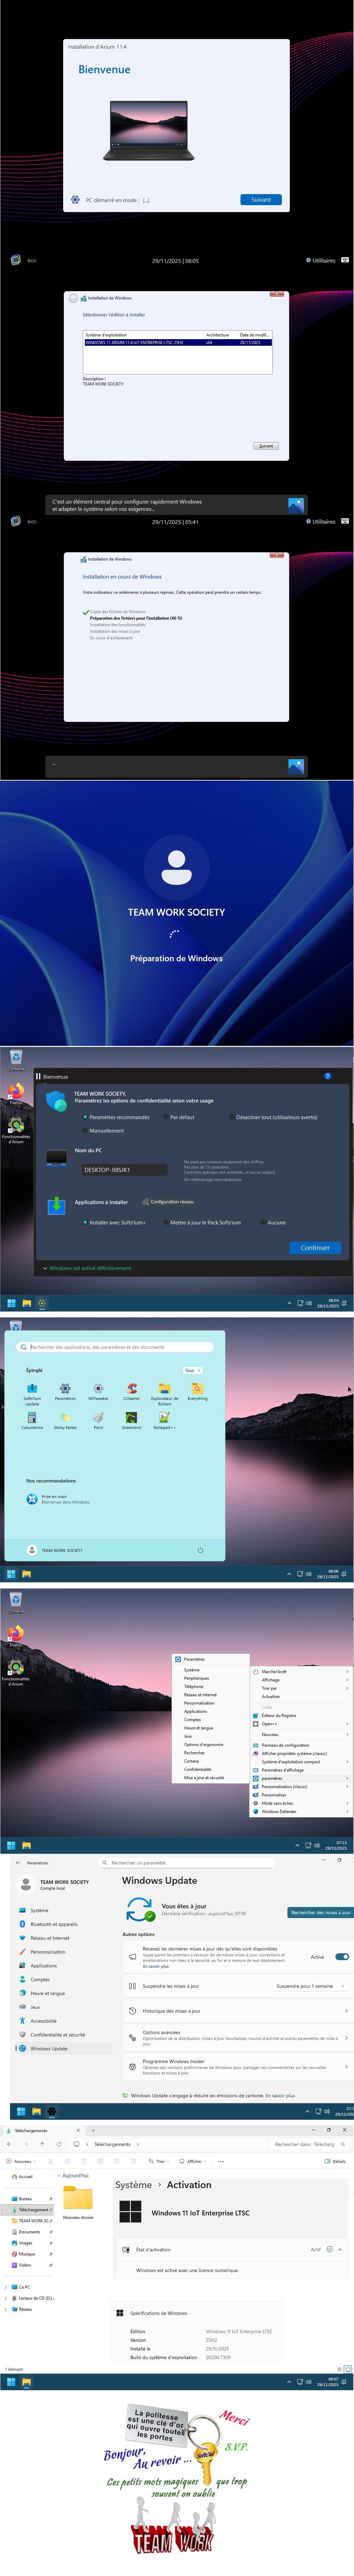Image resolution: width=354 pixels, height=2576 pixels.
Task: Click Nouveau button in Explorer toolbar
Action: tap(21, 2161)
